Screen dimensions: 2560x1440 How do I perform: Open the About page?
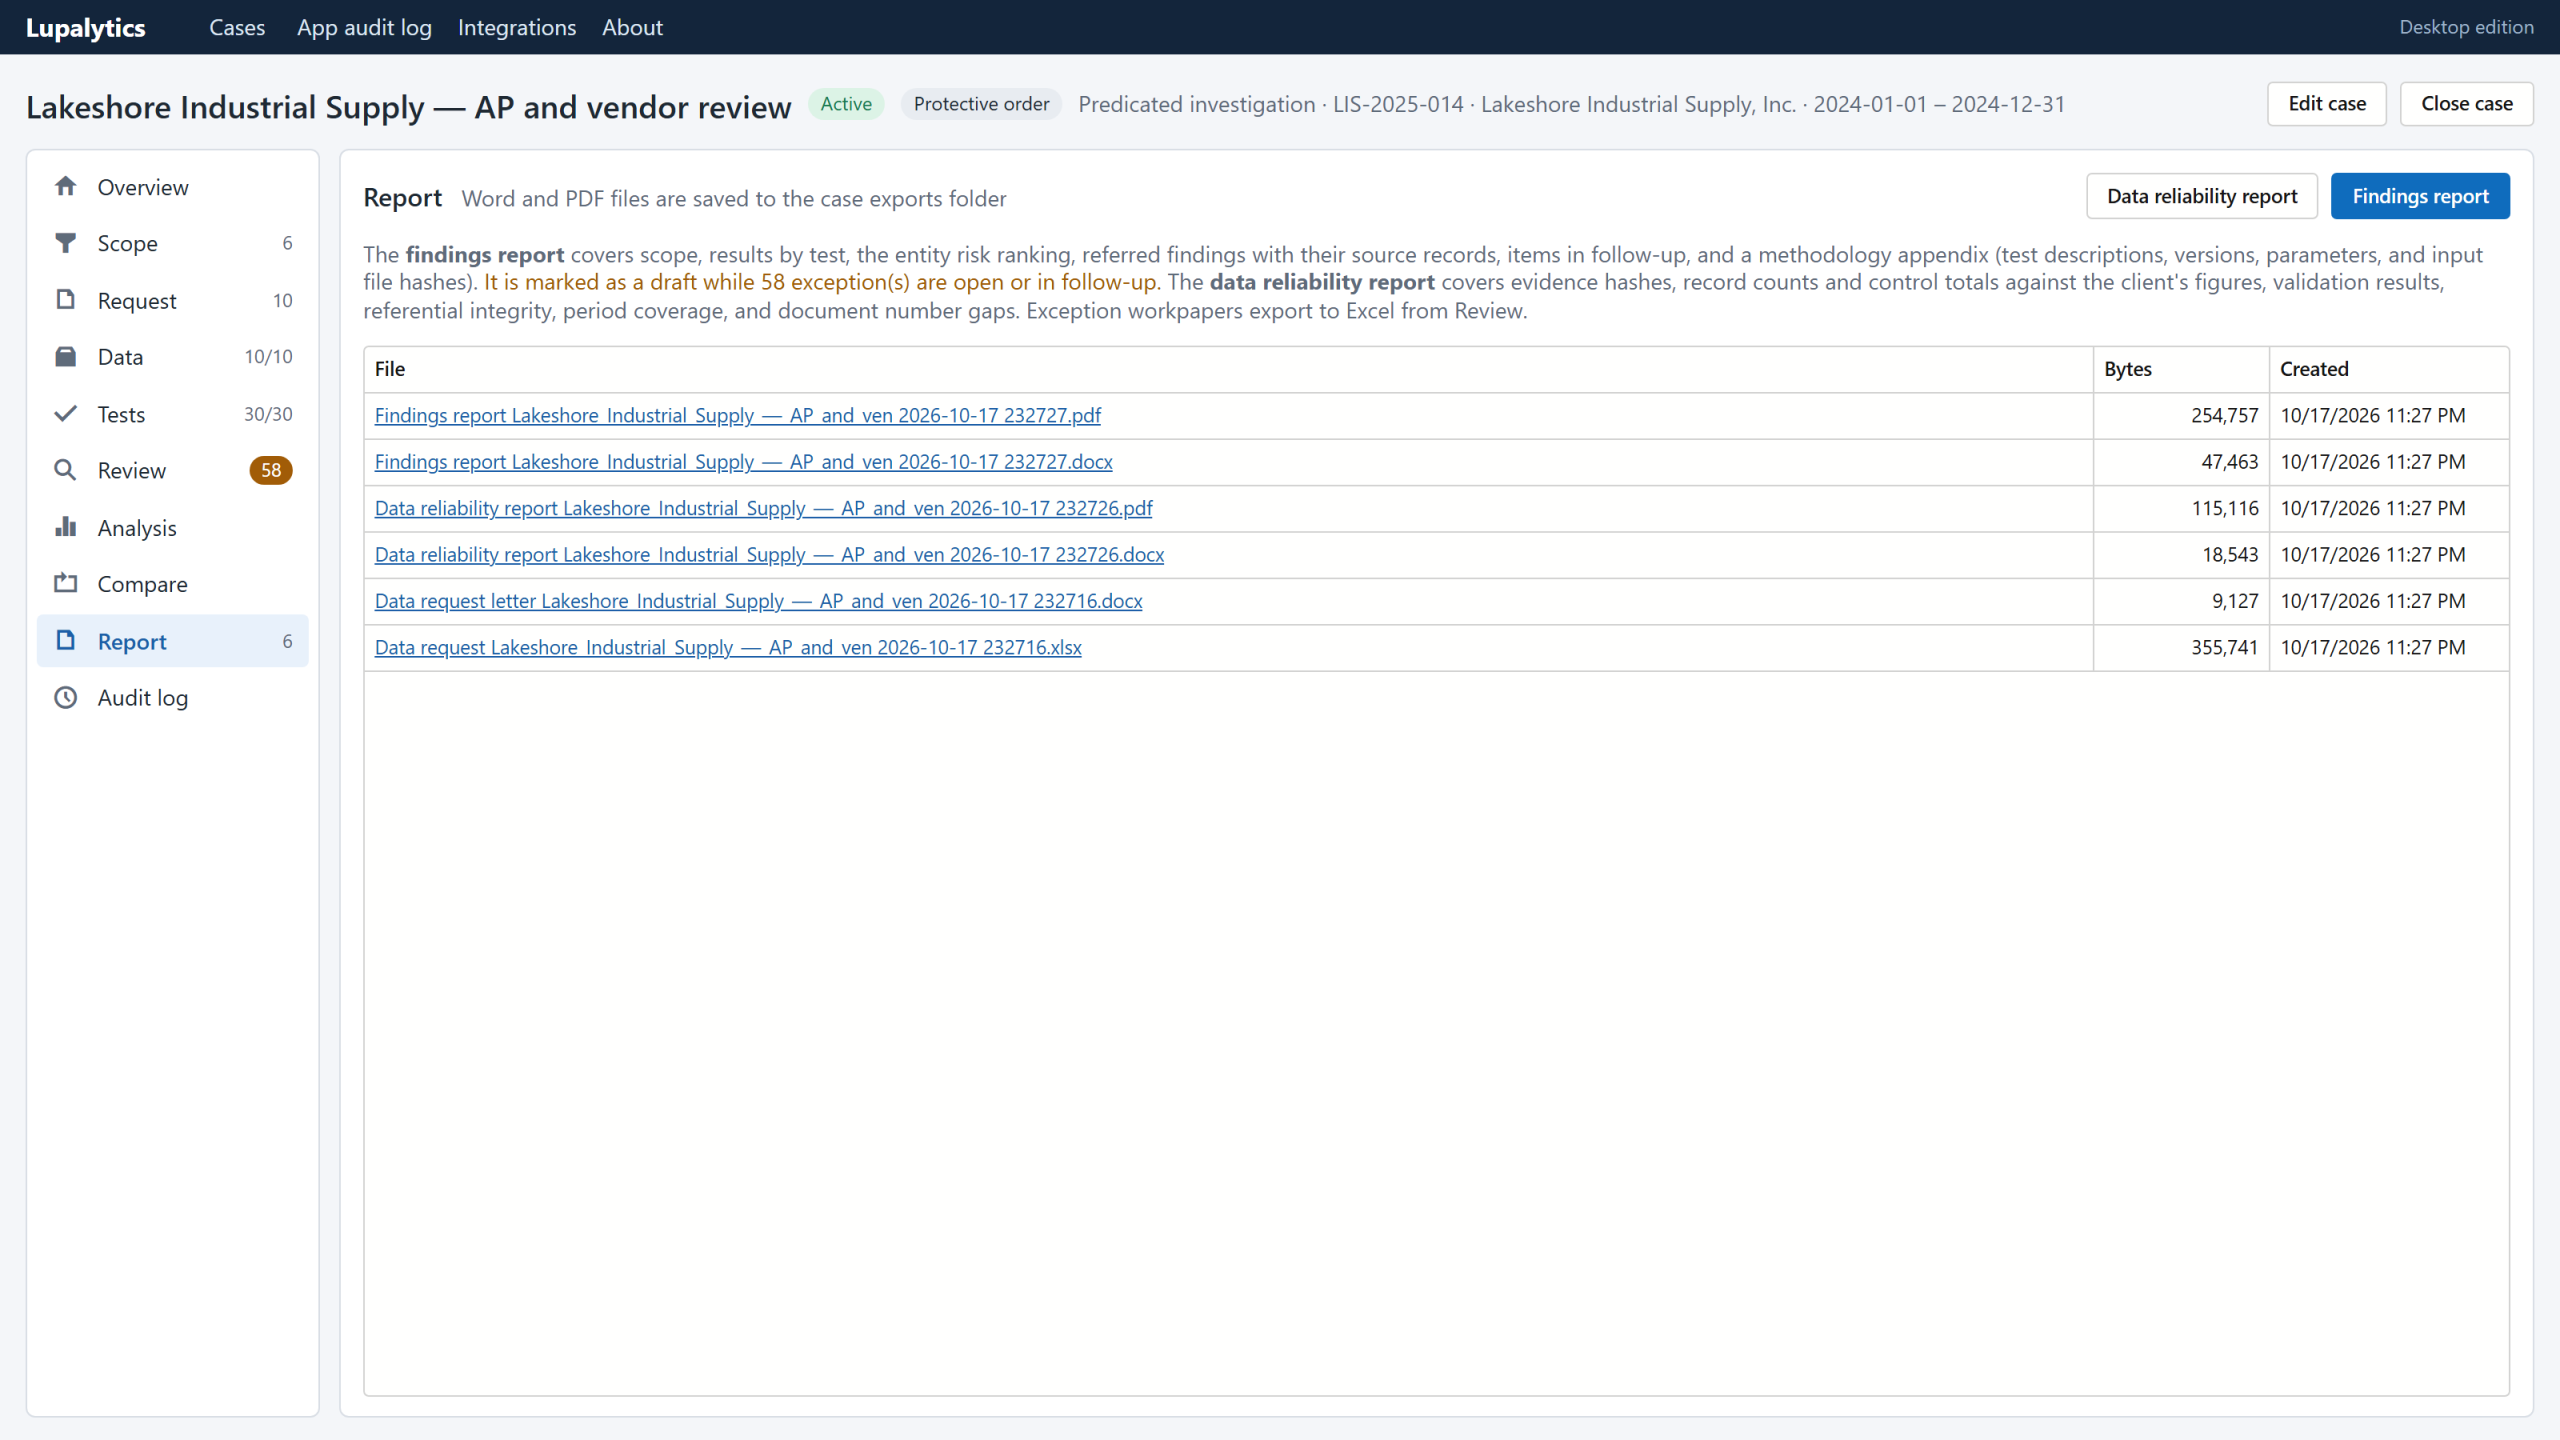coord(632,27)
